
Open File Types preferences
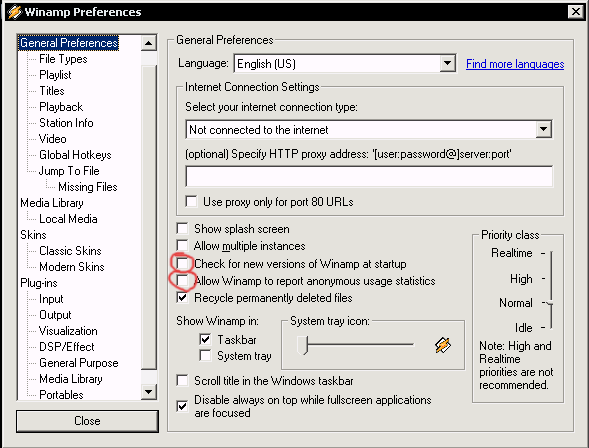click(63, 59)
